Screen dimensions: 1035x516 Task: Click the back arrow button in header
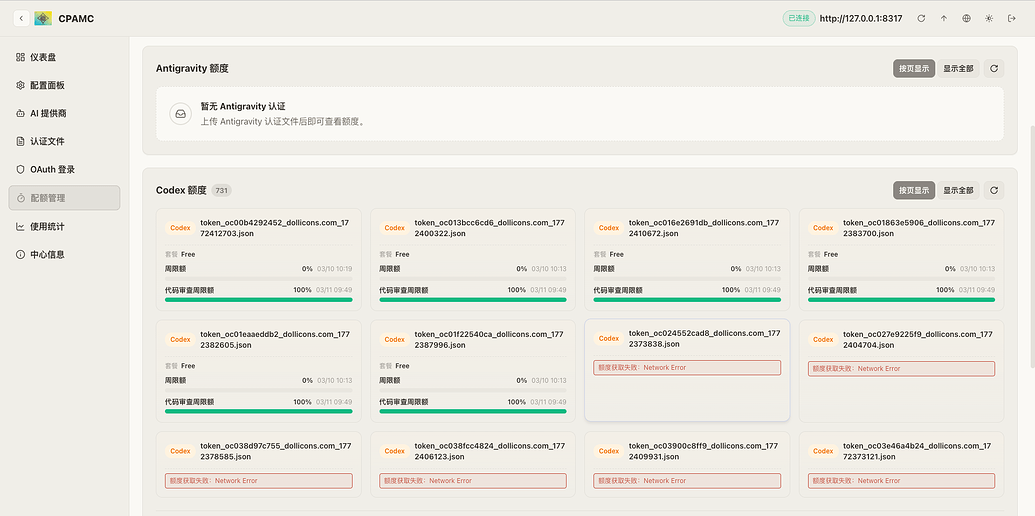click(21, 18)
